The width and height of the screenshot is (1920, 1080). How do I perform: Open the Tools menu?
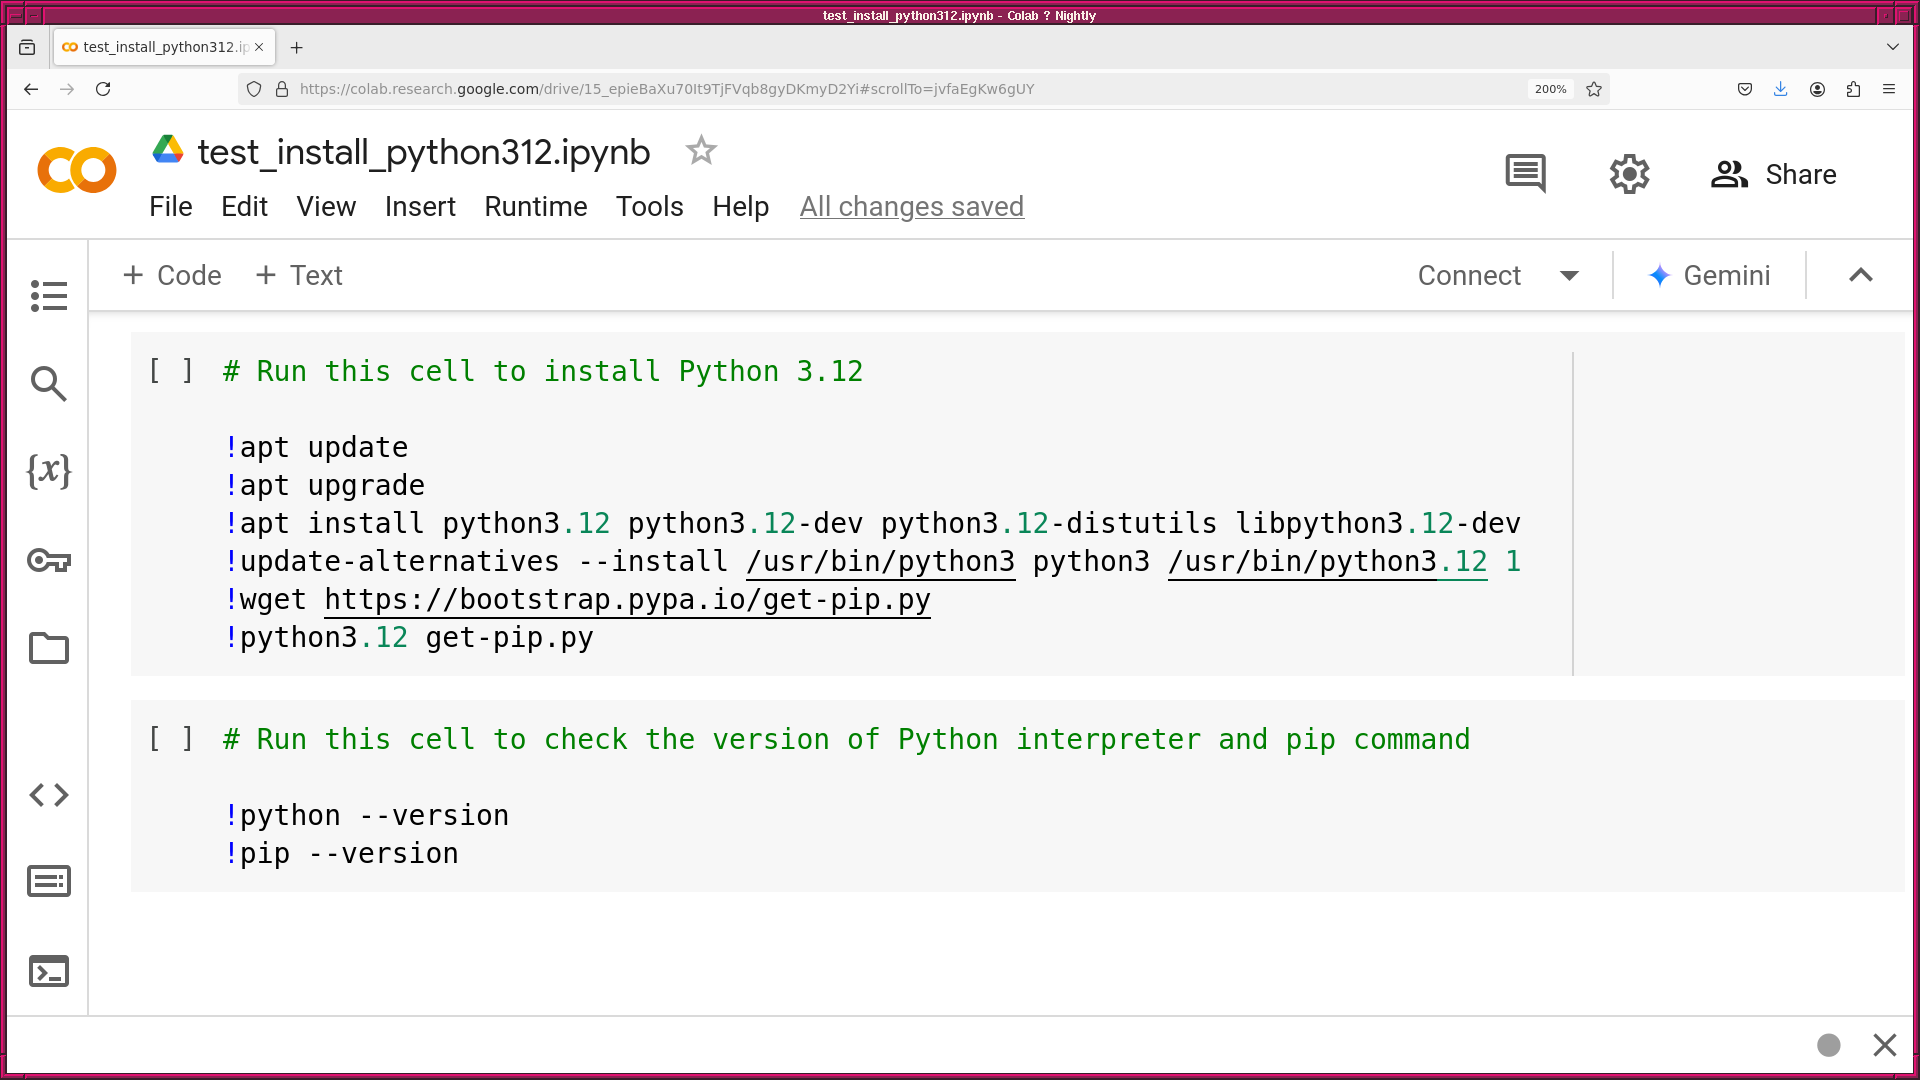[x=649, y=207]
